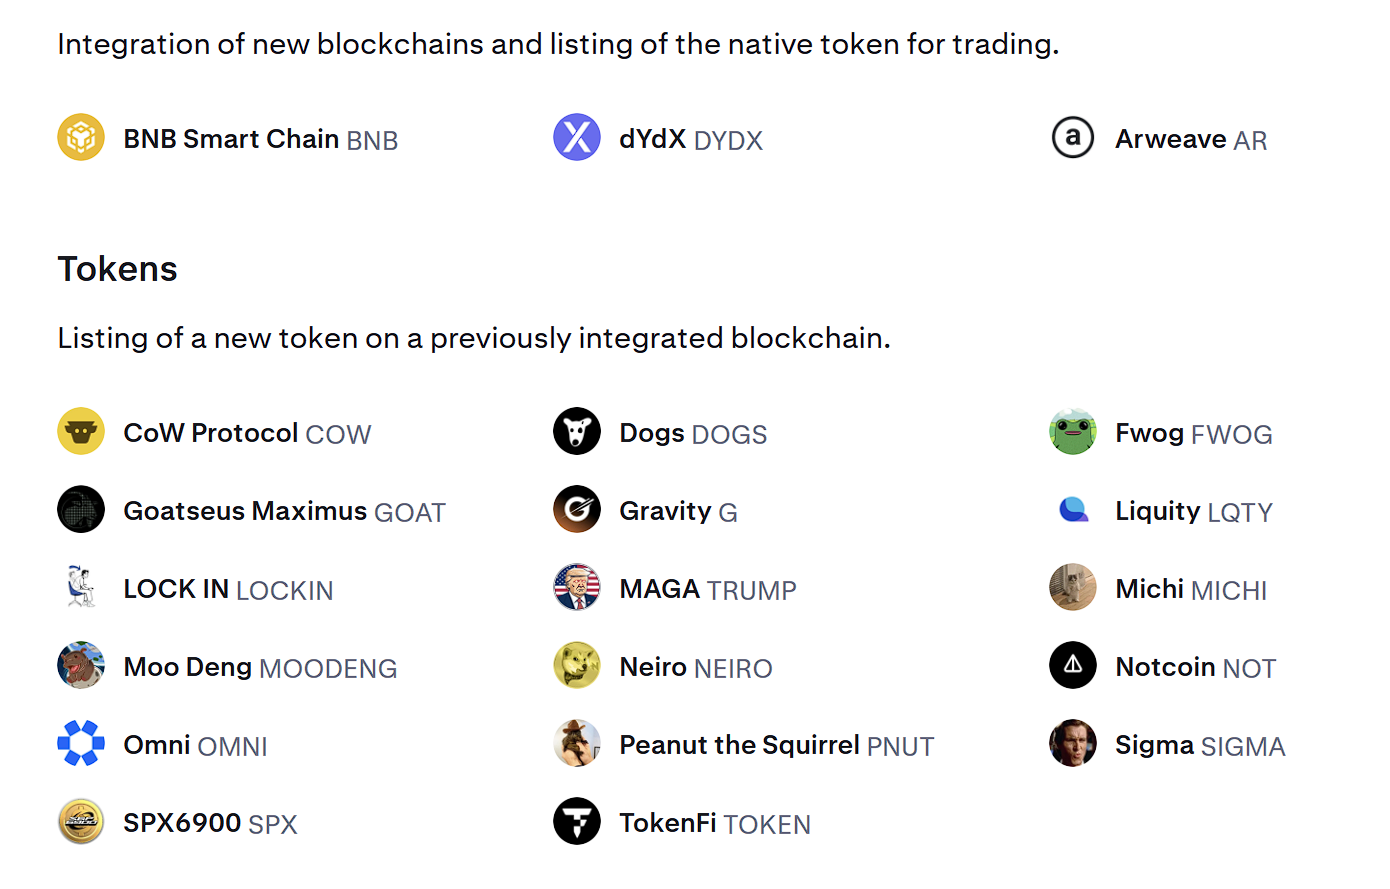Click the Michi cat thumbnail
Viewport: 1390px width, 889px height.
1073,588
